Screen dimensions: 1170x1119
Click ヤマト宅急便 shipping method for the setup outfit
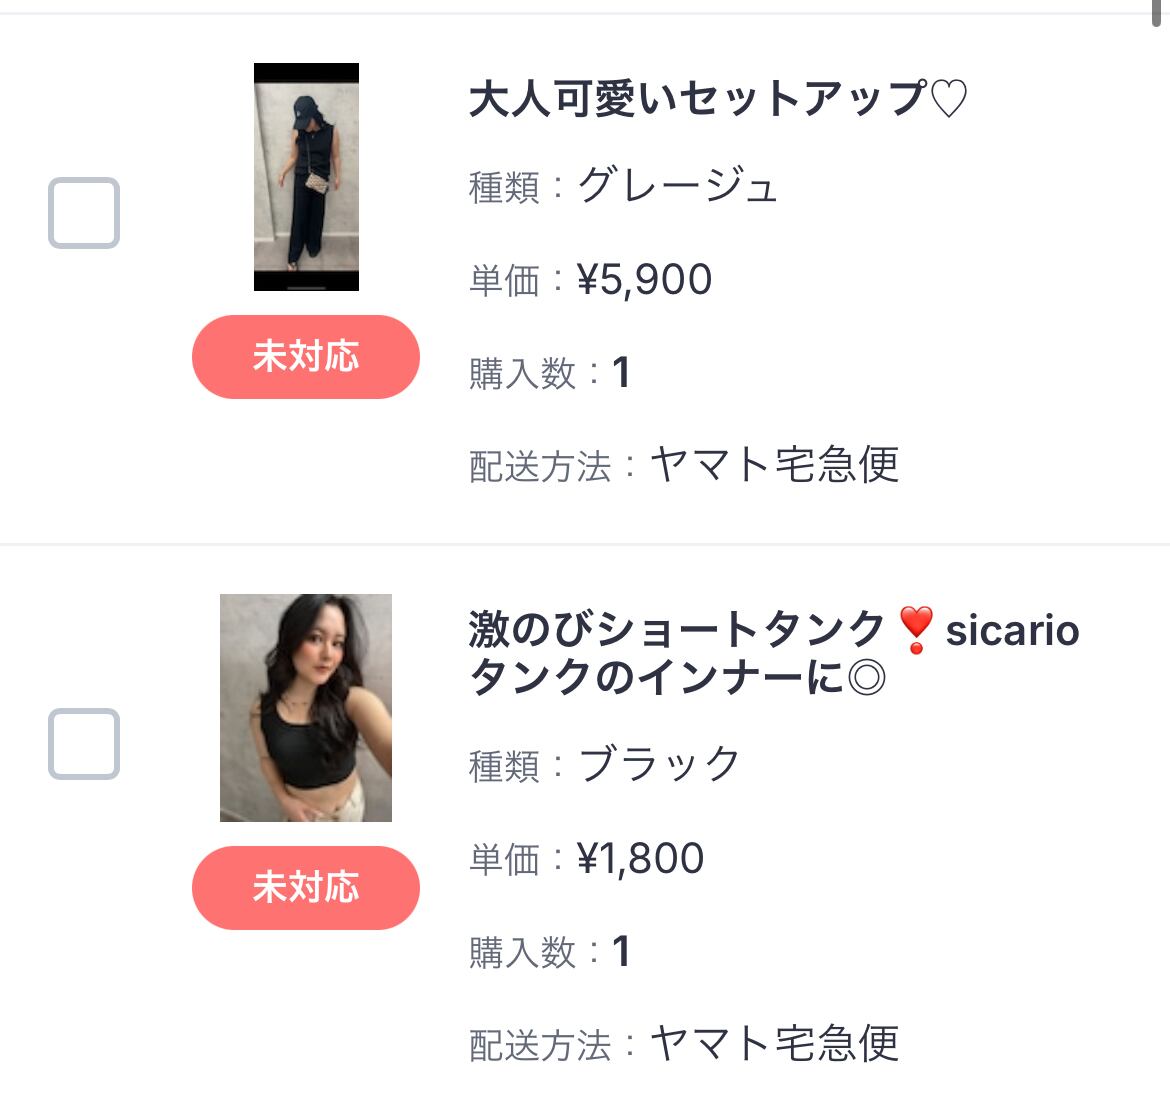point(775,465)
